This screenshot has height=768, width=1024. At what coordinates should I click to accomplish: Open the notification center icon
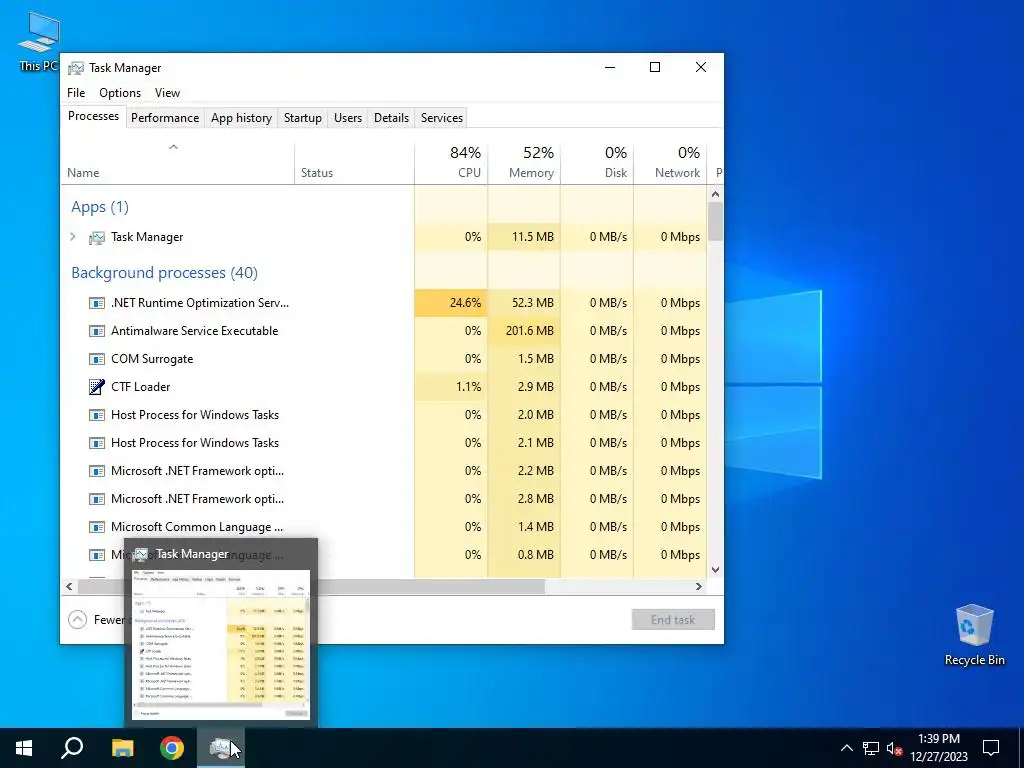pyautogui.click(x=991, y=748)
